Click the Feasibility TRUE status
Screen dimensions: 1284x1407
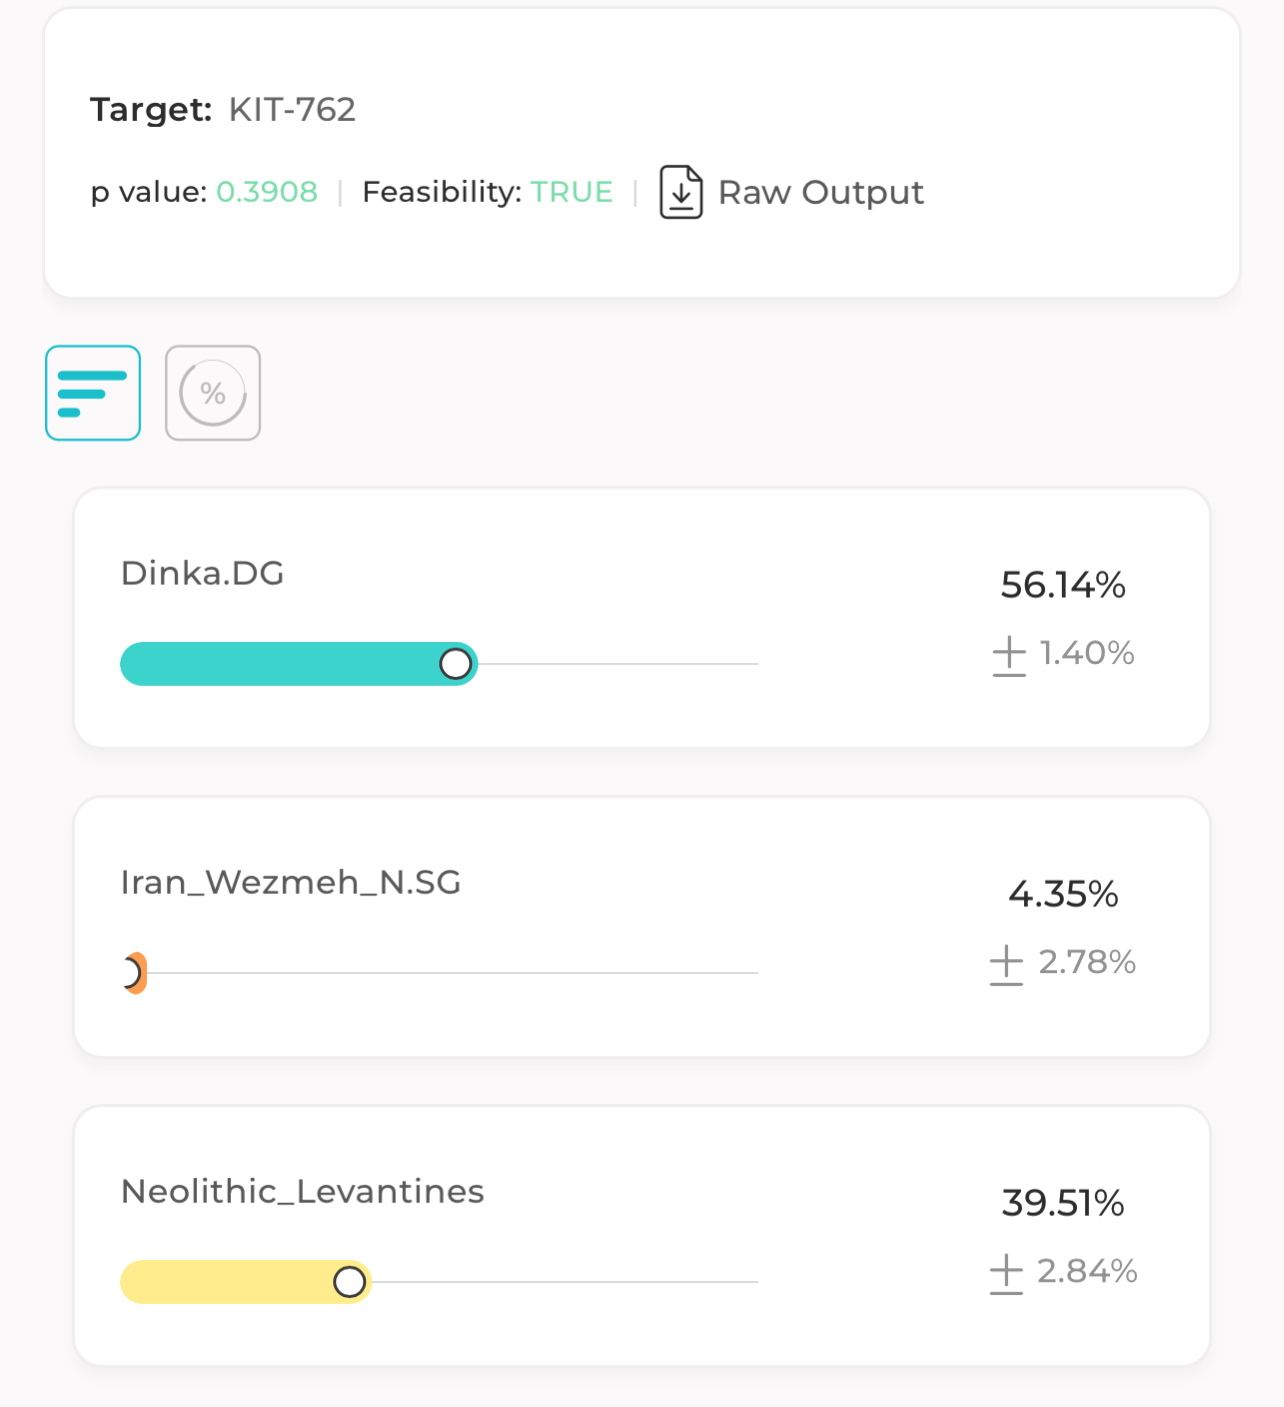(571, 191)
